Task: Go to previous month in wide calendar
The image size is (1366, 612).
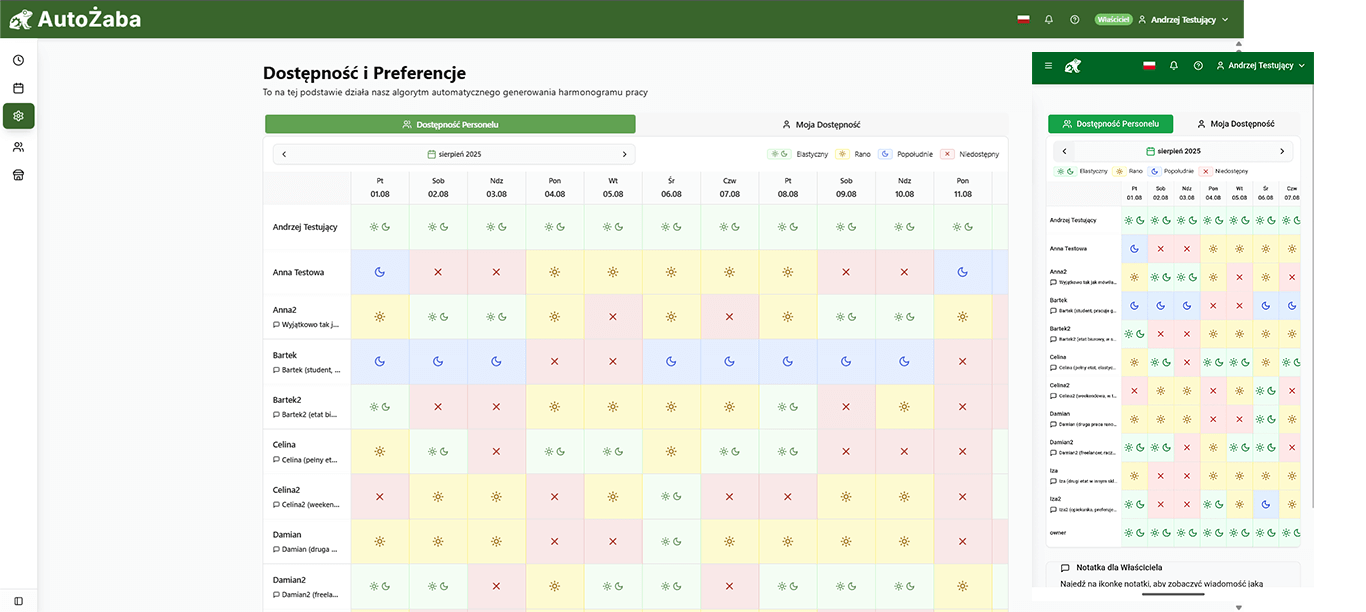Action: (284, 154)
